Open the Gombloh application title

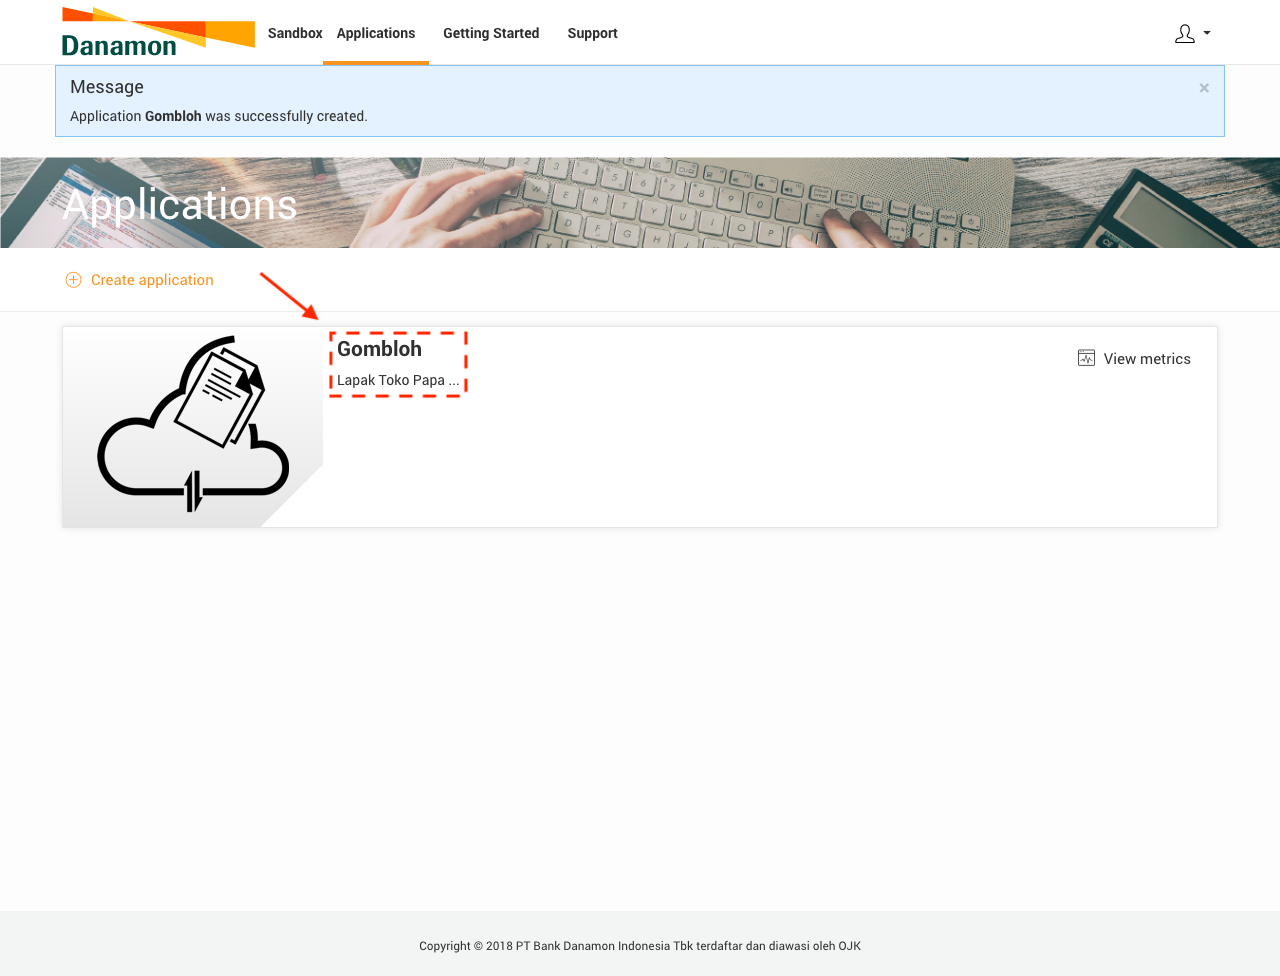pyautogui.click(x=379, y=349)
